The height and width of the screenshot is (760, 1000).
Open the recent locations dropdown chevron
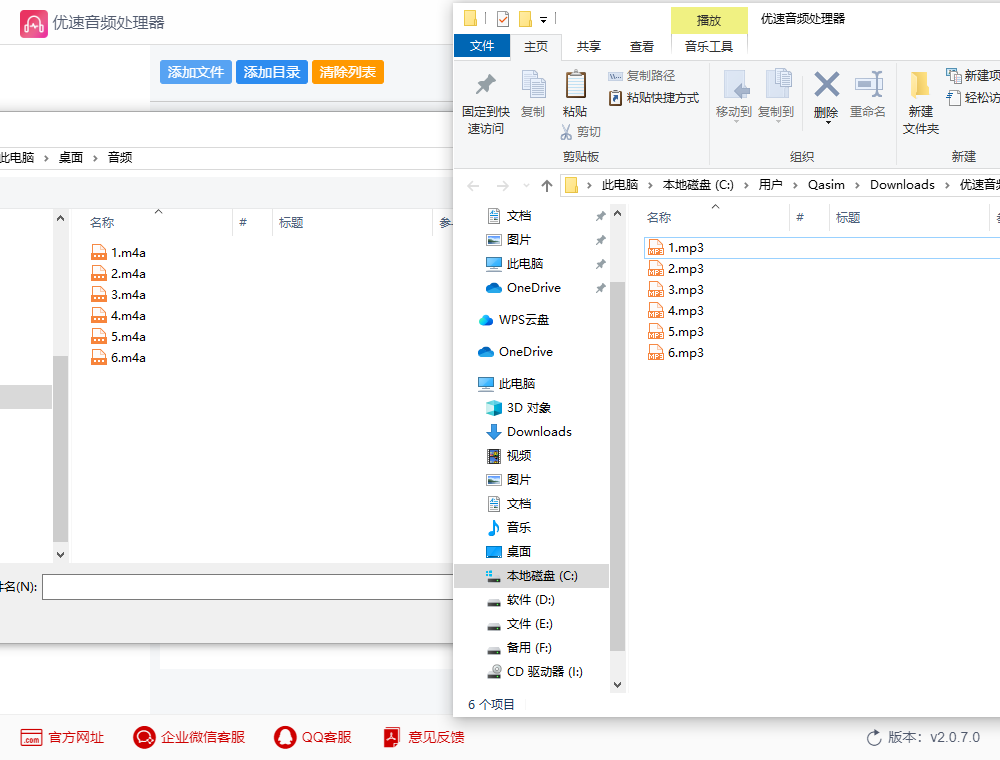click(526, 186)
